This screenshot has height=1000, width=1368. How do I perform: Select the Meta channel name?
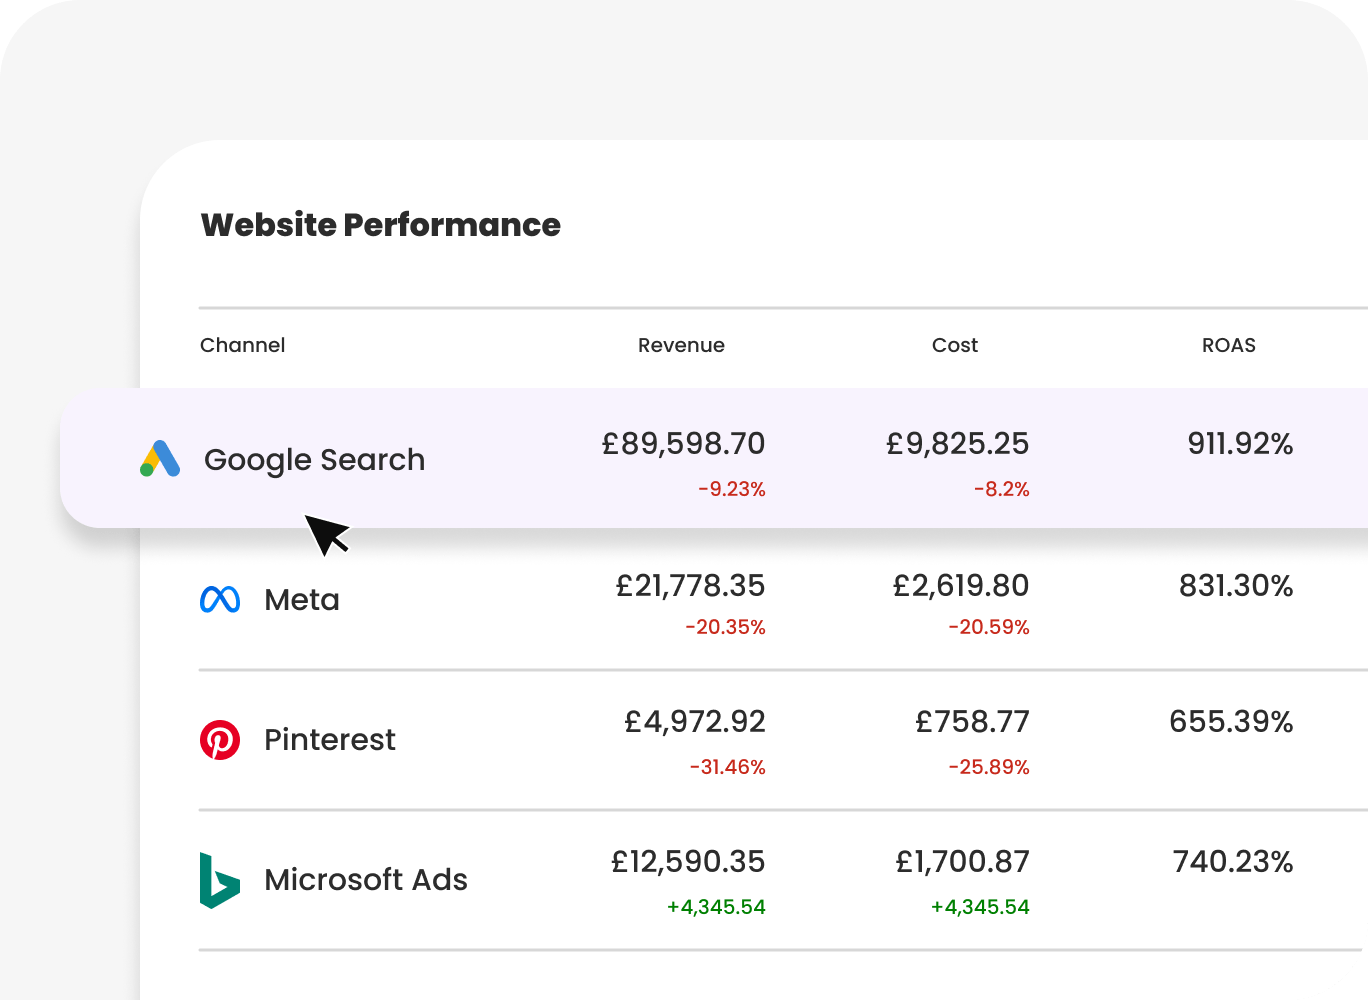[301, 600]
